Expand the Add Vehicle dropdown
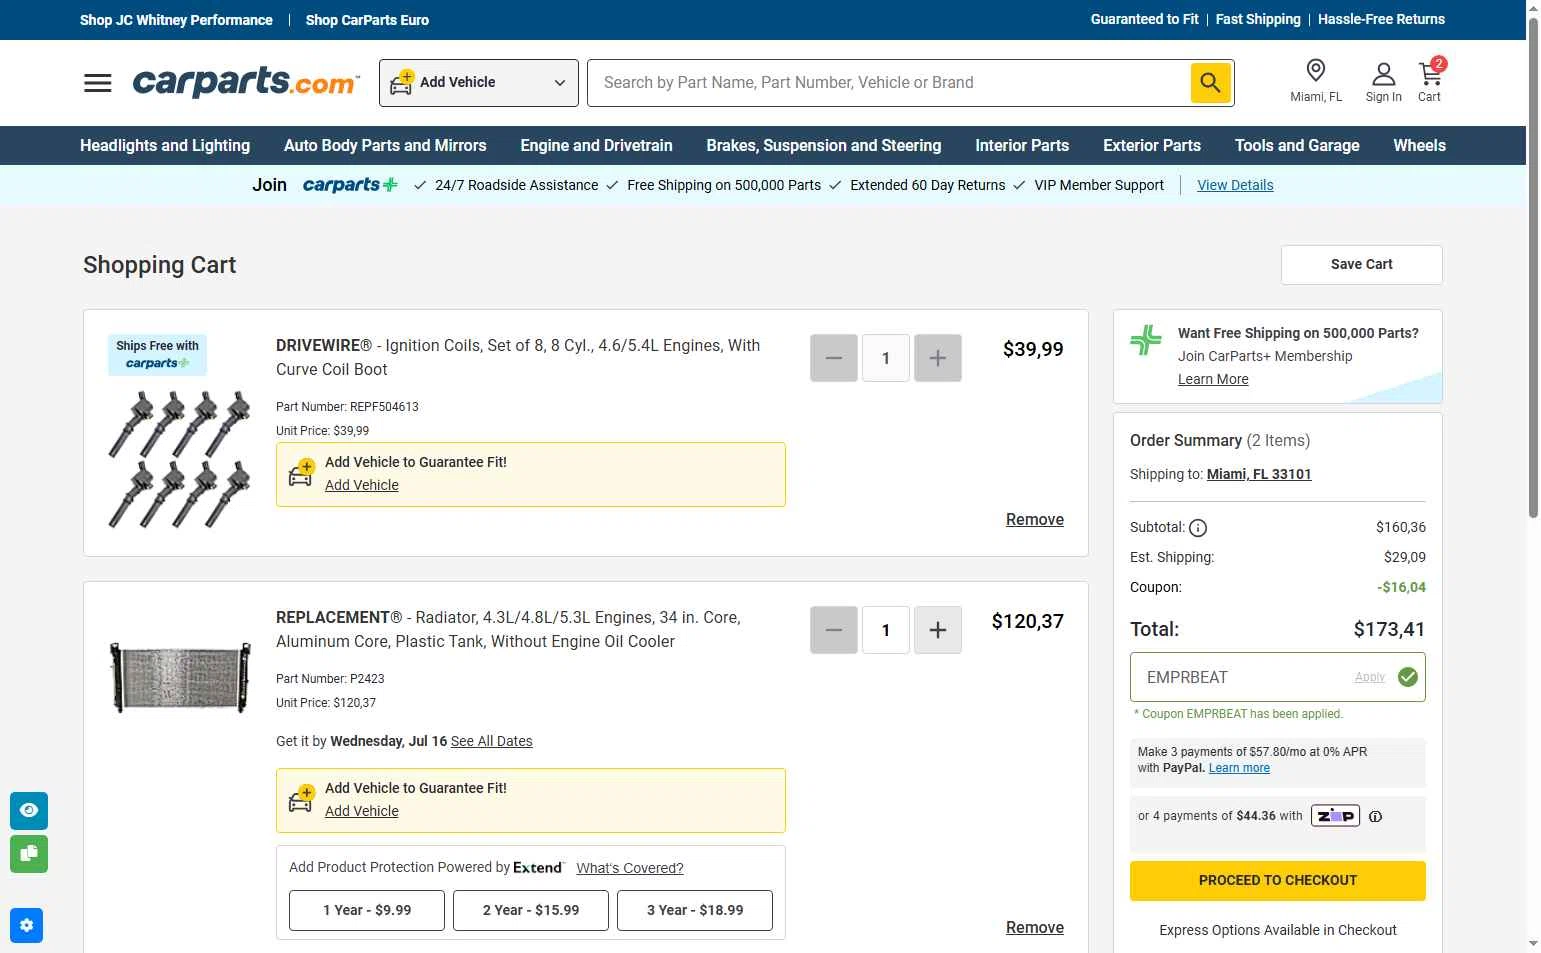 [x=479, y=83]
